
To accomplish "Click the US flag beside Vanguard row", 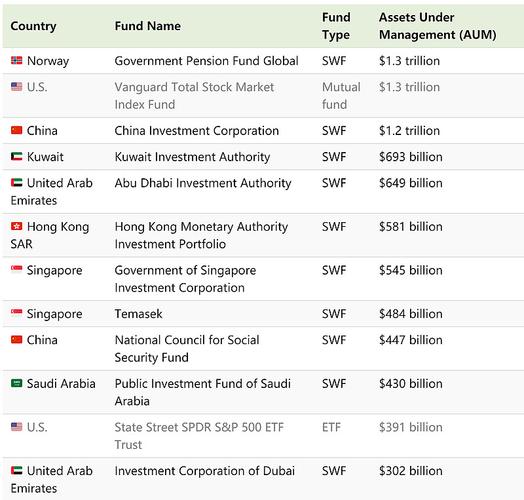I will [16, 87].
